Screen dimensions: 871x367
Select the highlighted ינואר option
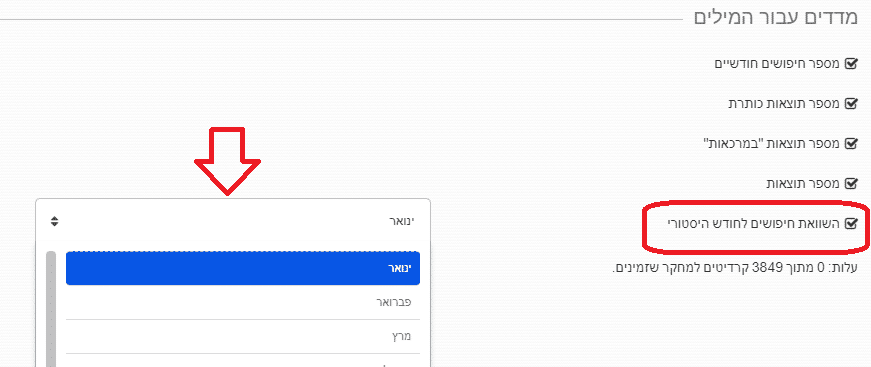(243, 268)
